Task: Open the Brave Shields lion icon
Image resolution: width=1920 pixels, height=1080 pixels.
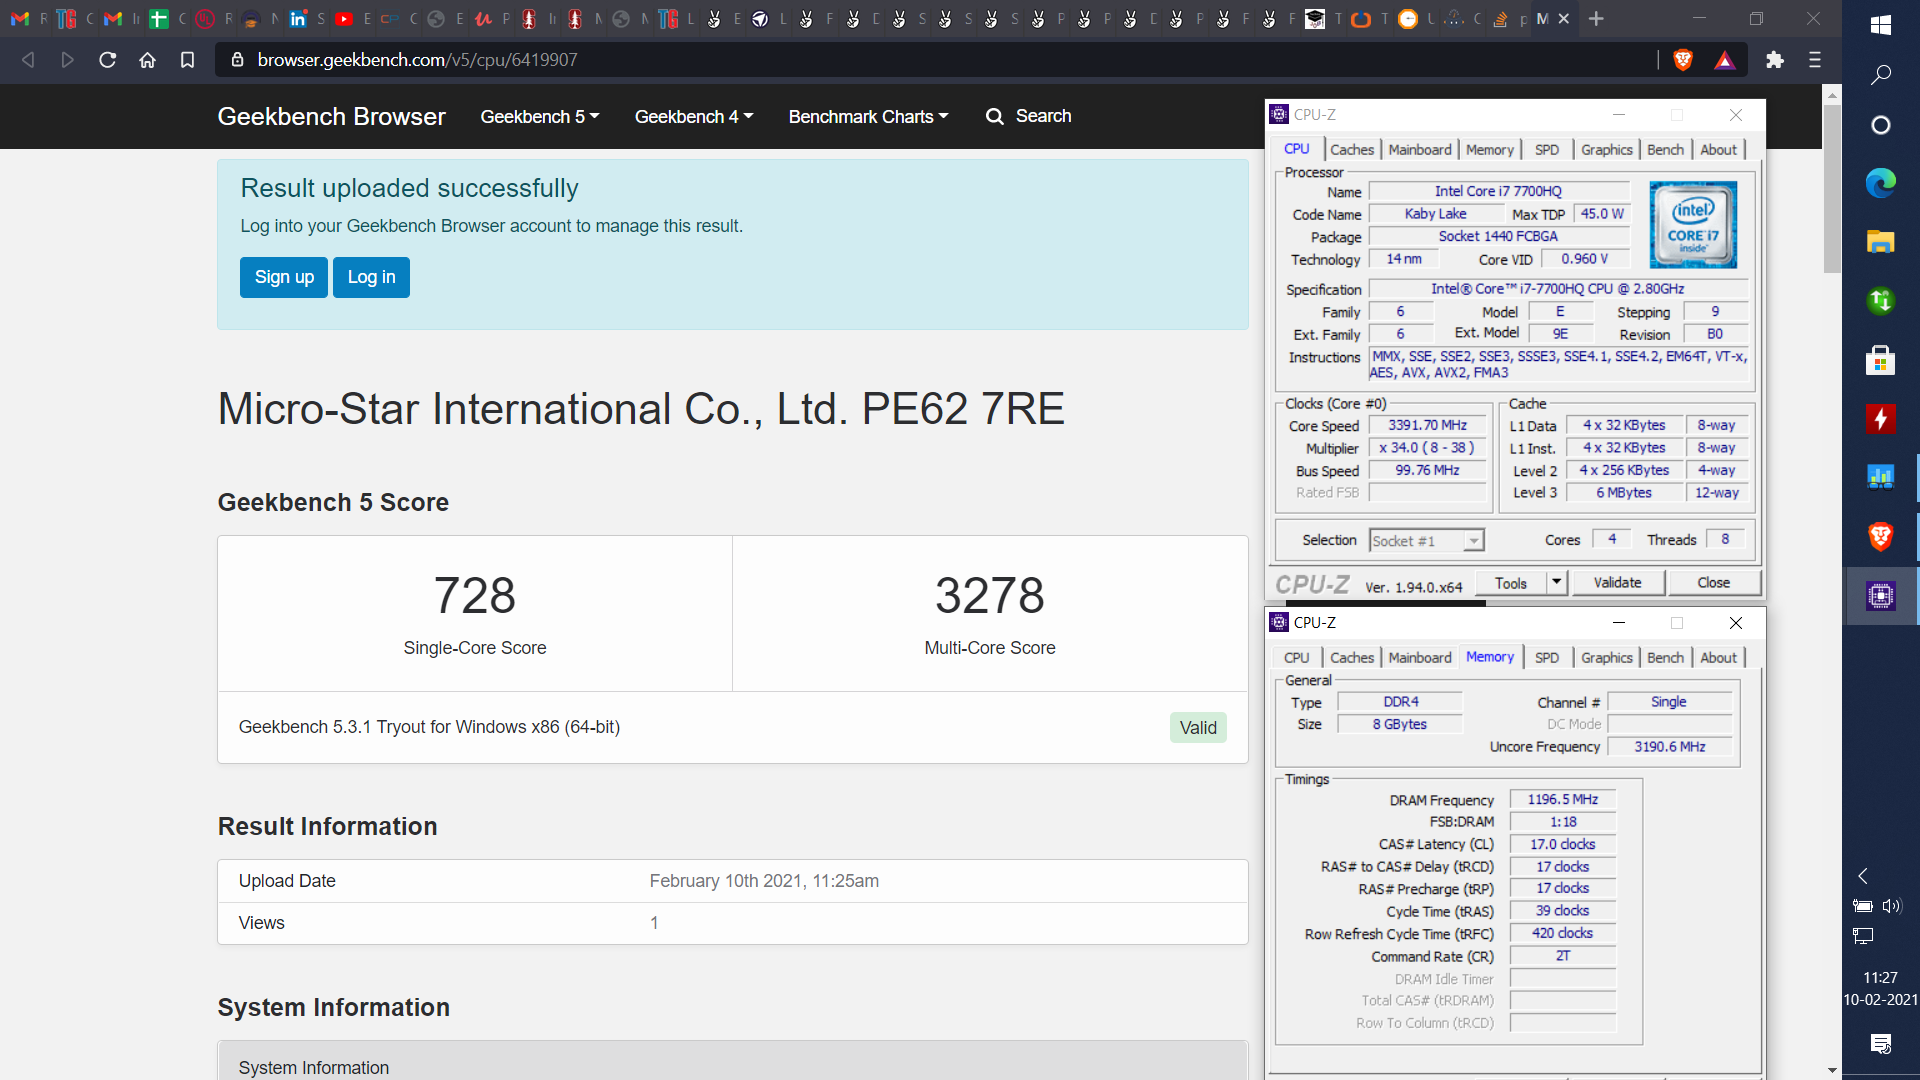Action: (1683, 60)
